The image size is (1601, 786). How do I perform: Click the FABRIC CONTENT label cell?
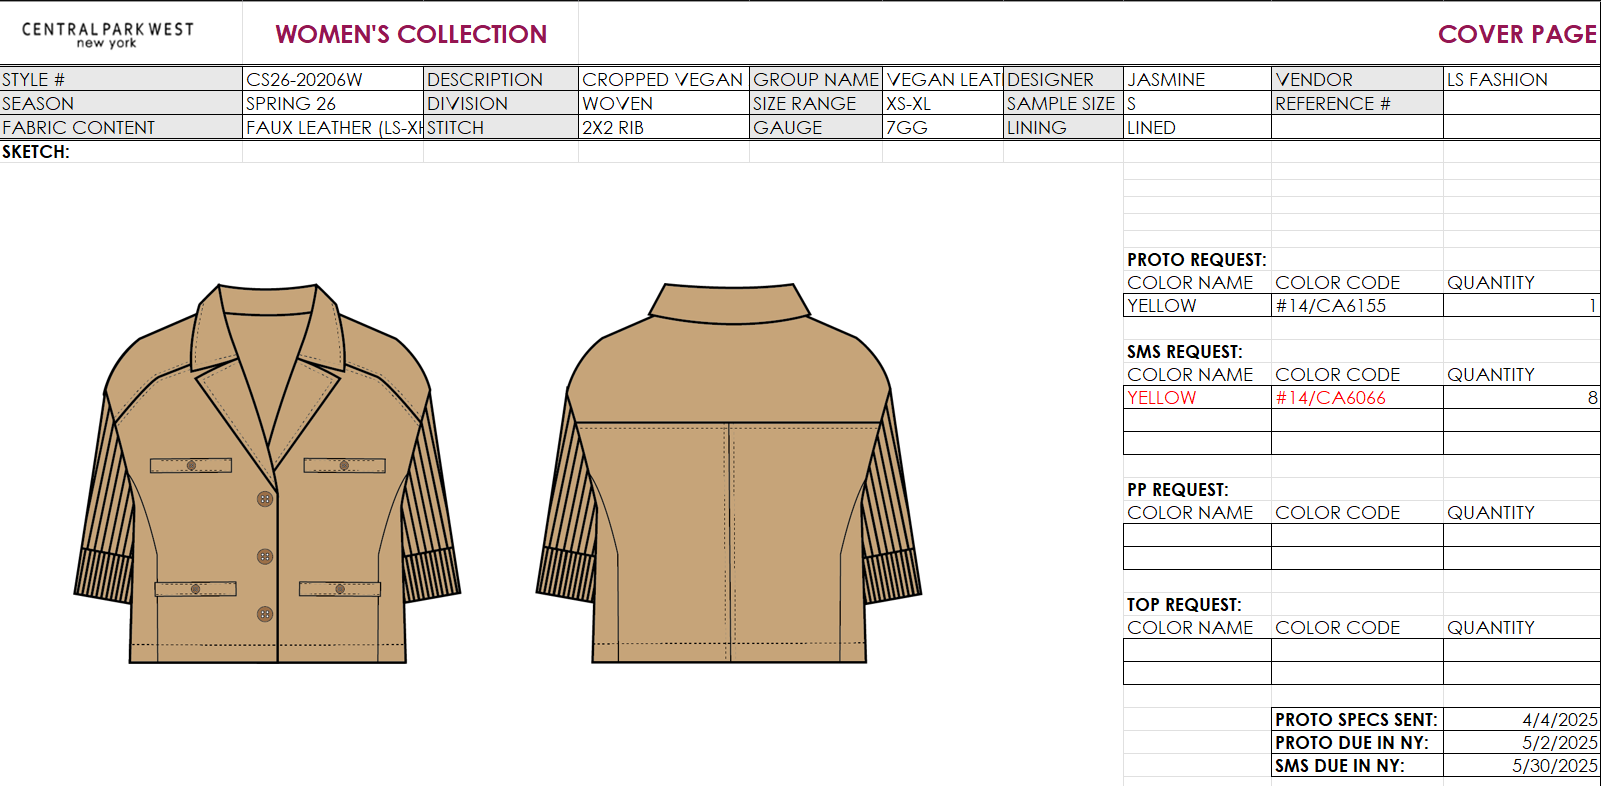pyautogui.click(x=121, y=127)
